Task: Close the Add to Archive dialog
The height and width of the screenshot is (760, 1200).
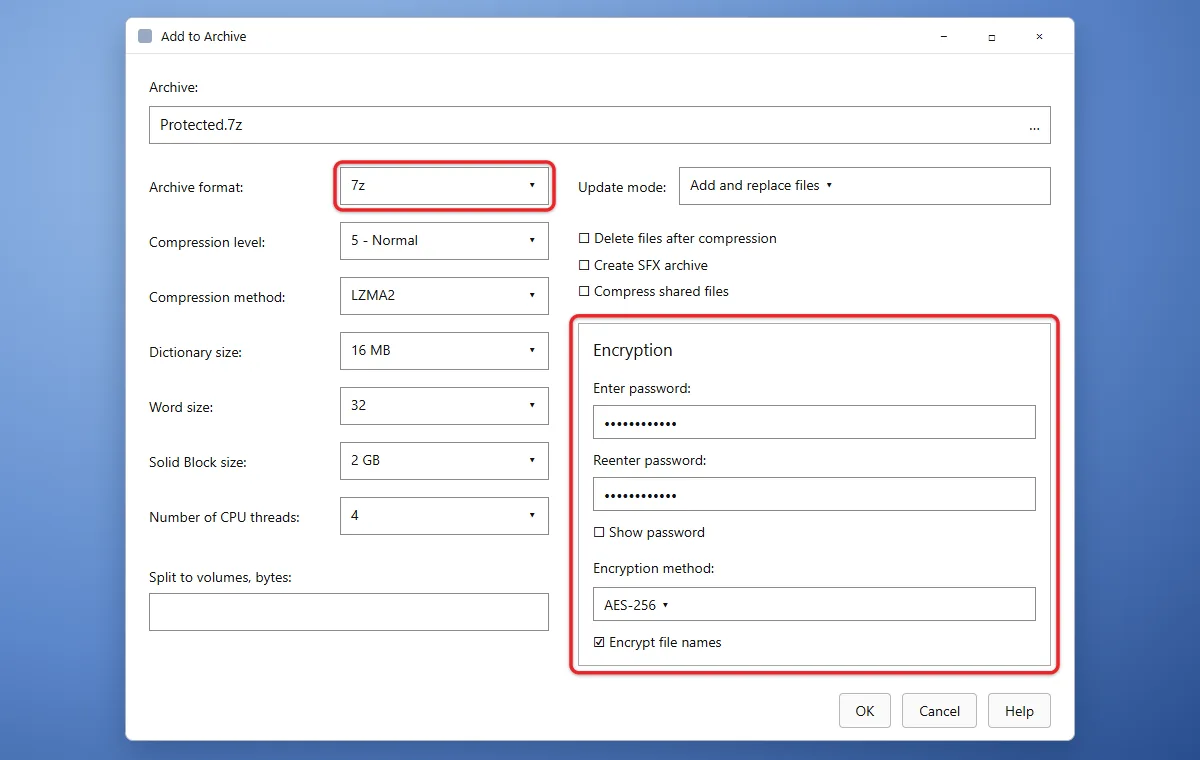Action: pos(1040,36)
